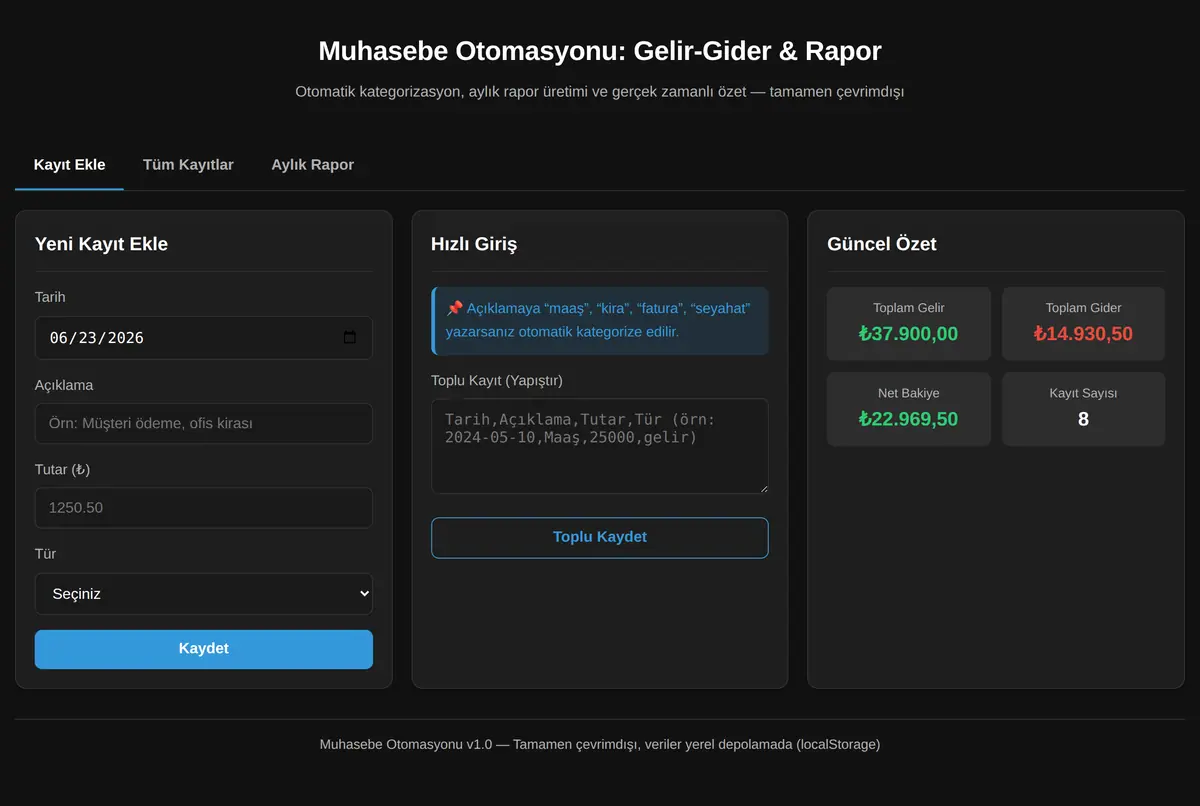Viewport: 1200px width, 806px height.
Task: Click the Hızlı Giriş heading
Action: (474, 244)
